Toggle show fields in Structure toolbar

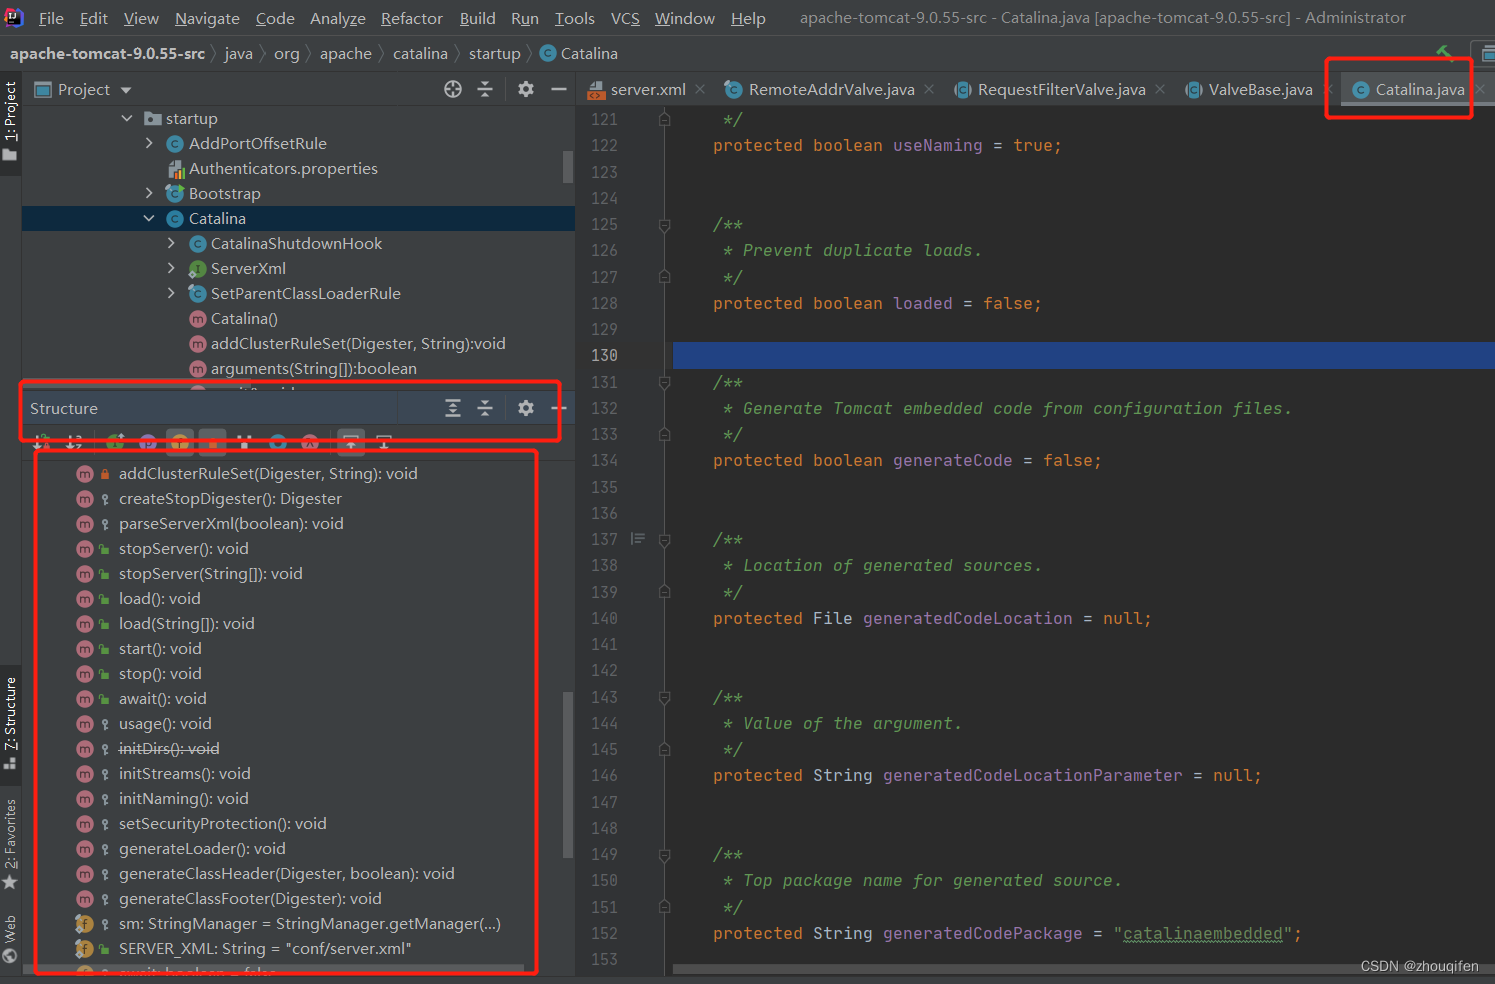coord(180,442)
